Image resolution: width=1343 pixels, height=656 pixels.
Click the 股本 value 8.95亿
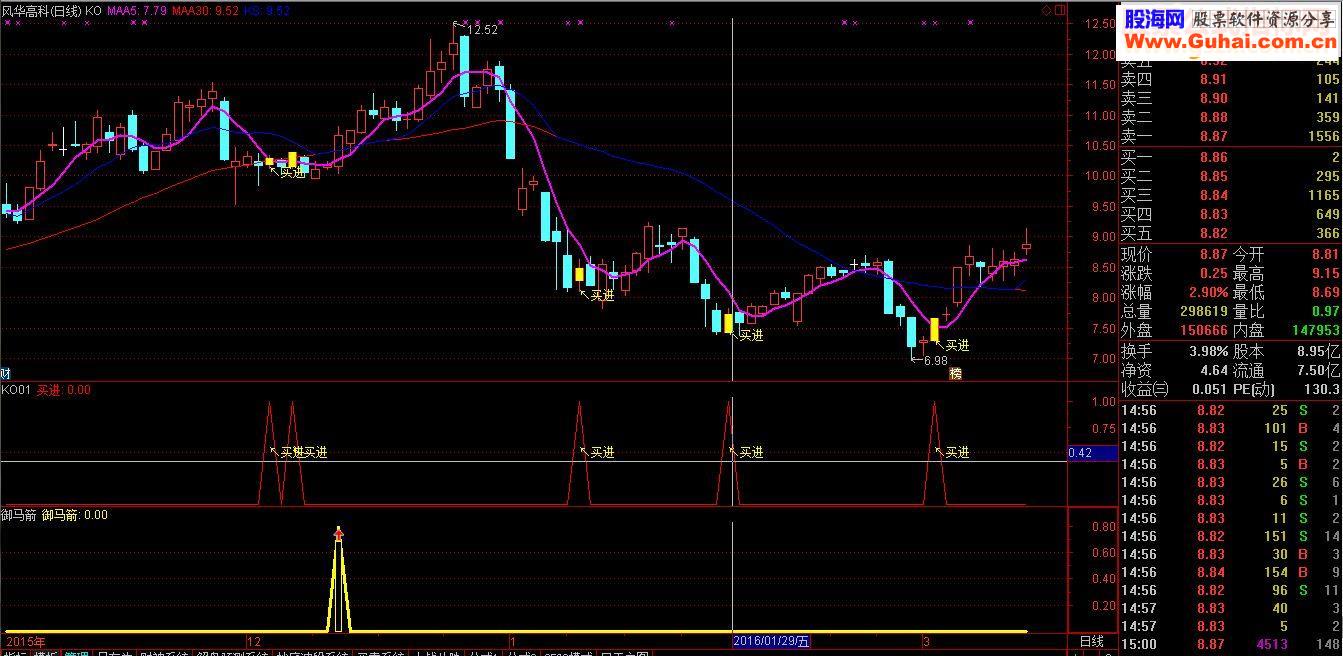click(x=1318, y=351)
